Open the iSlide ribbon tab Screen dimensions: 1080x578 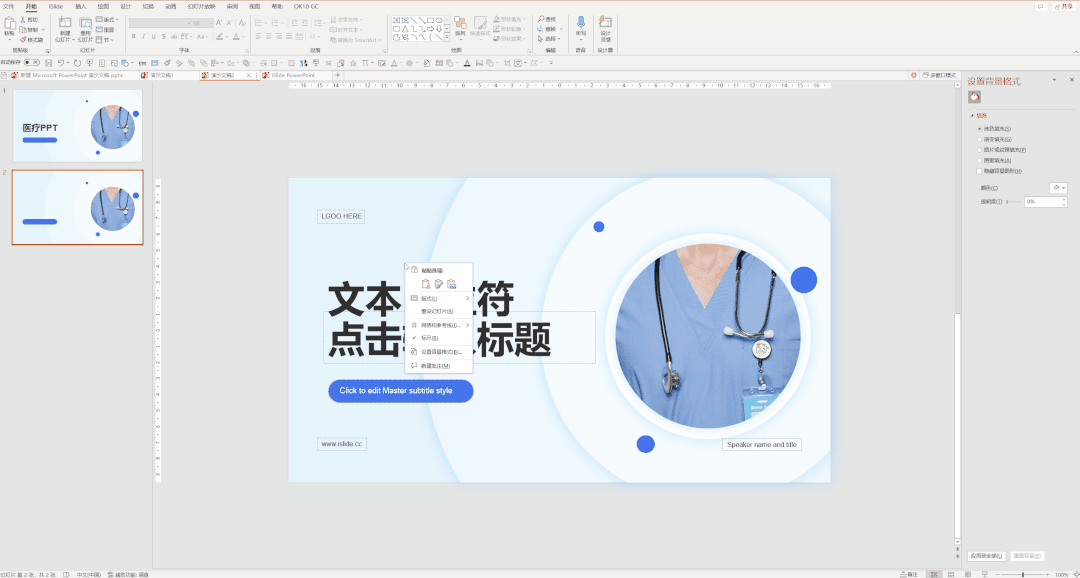pos(56,6)
